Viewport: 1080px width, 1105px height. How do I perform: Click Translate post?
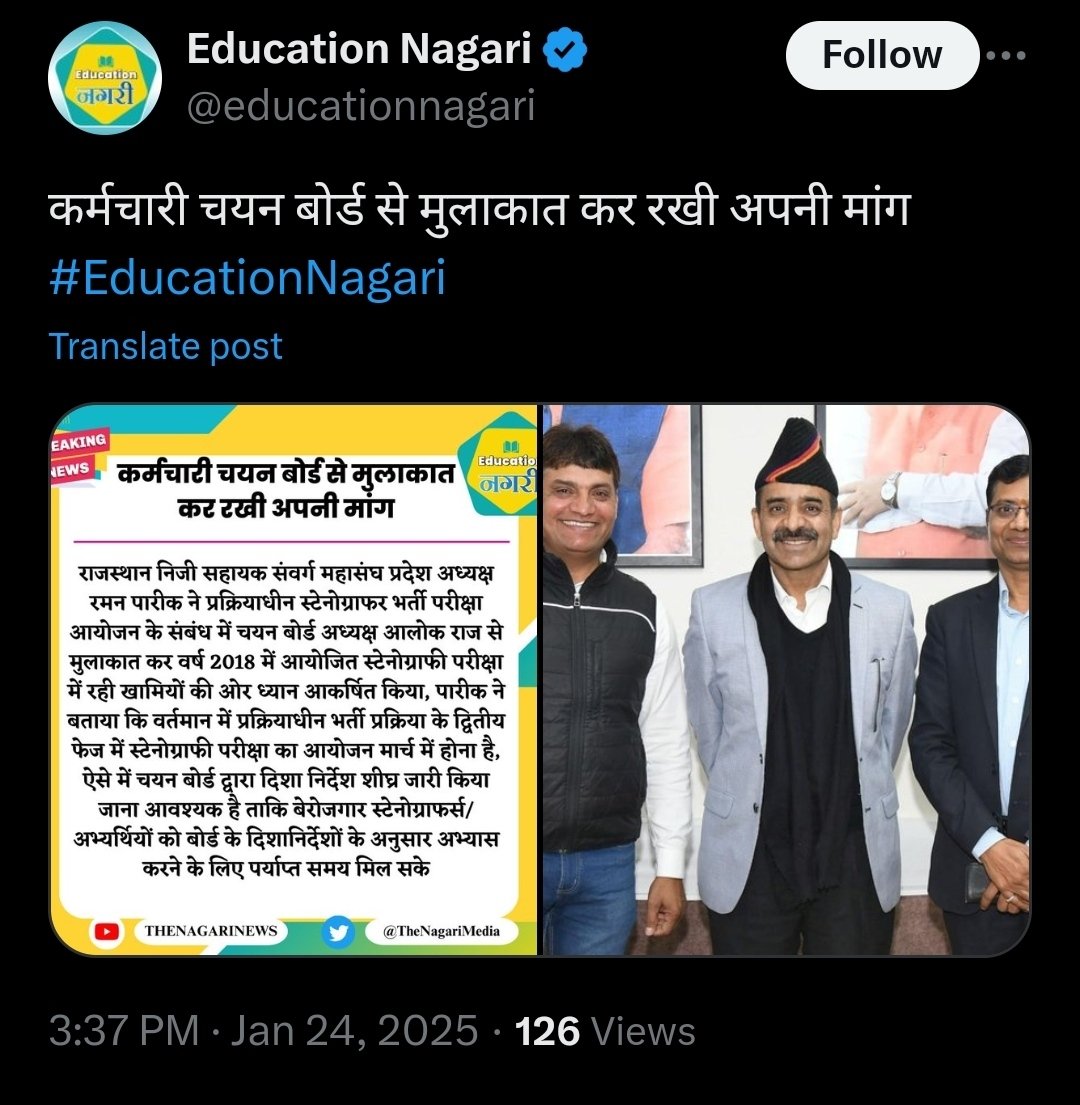[166, 346]
